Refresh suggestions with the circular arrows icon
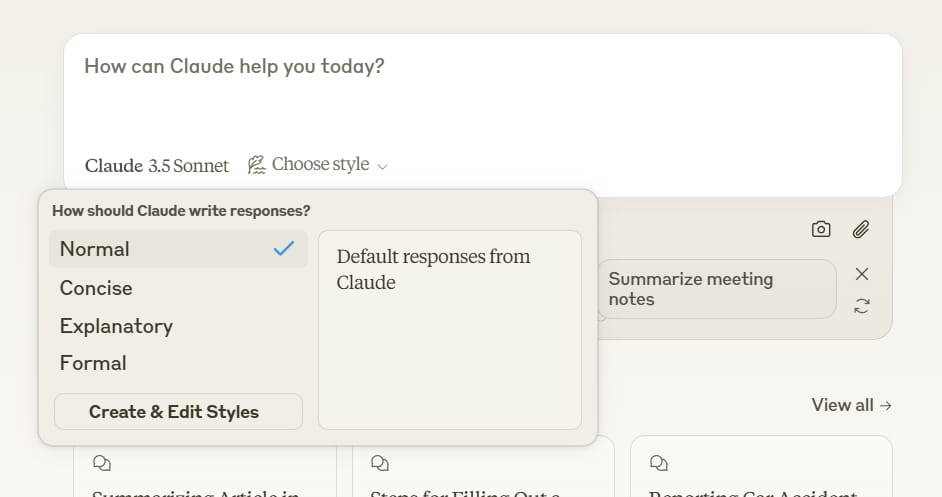Image resolution: width=942 pixels, height=497 pixels. (862, 306)
